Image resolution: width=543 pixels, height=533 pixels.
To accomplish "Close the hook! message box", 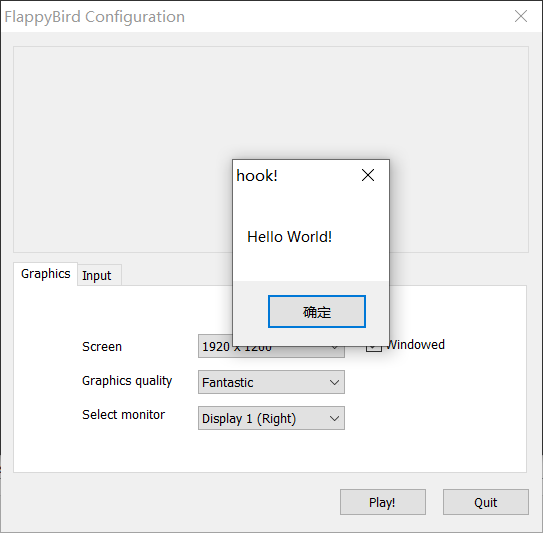I will [x=368, y=175].
